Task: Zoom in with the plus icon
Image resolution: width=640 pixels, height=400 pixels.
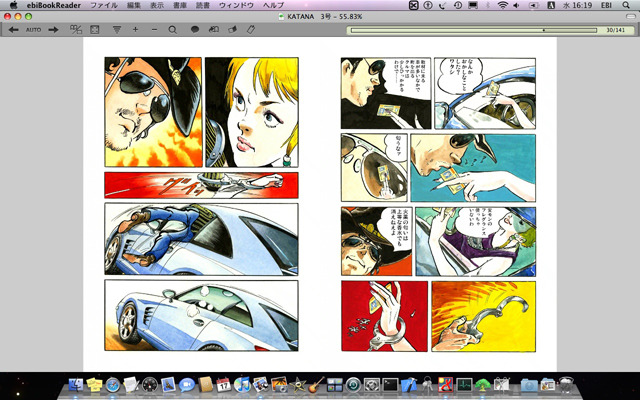Action: point(136,30)
